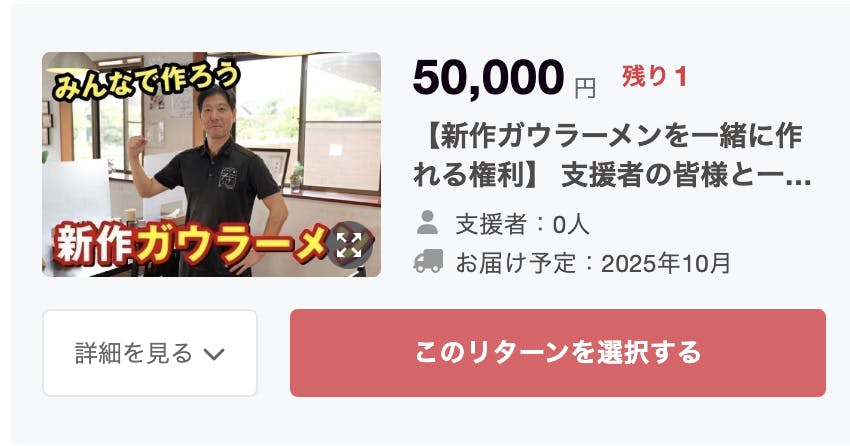
Task: Click the red 残り1 remaining label
Action: (655, 76)
